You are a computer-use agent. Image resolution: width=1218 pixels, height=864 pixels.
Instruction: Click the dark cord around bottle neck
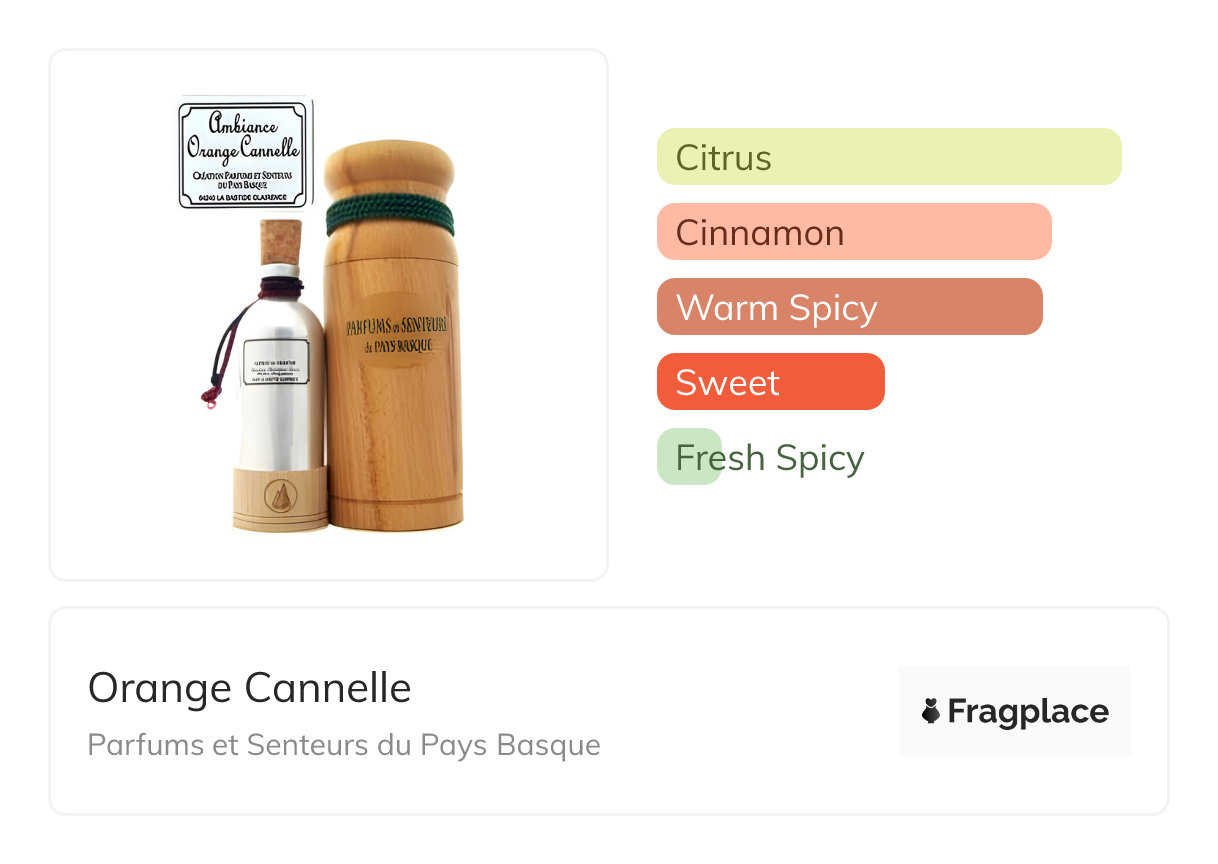point(280,286)
